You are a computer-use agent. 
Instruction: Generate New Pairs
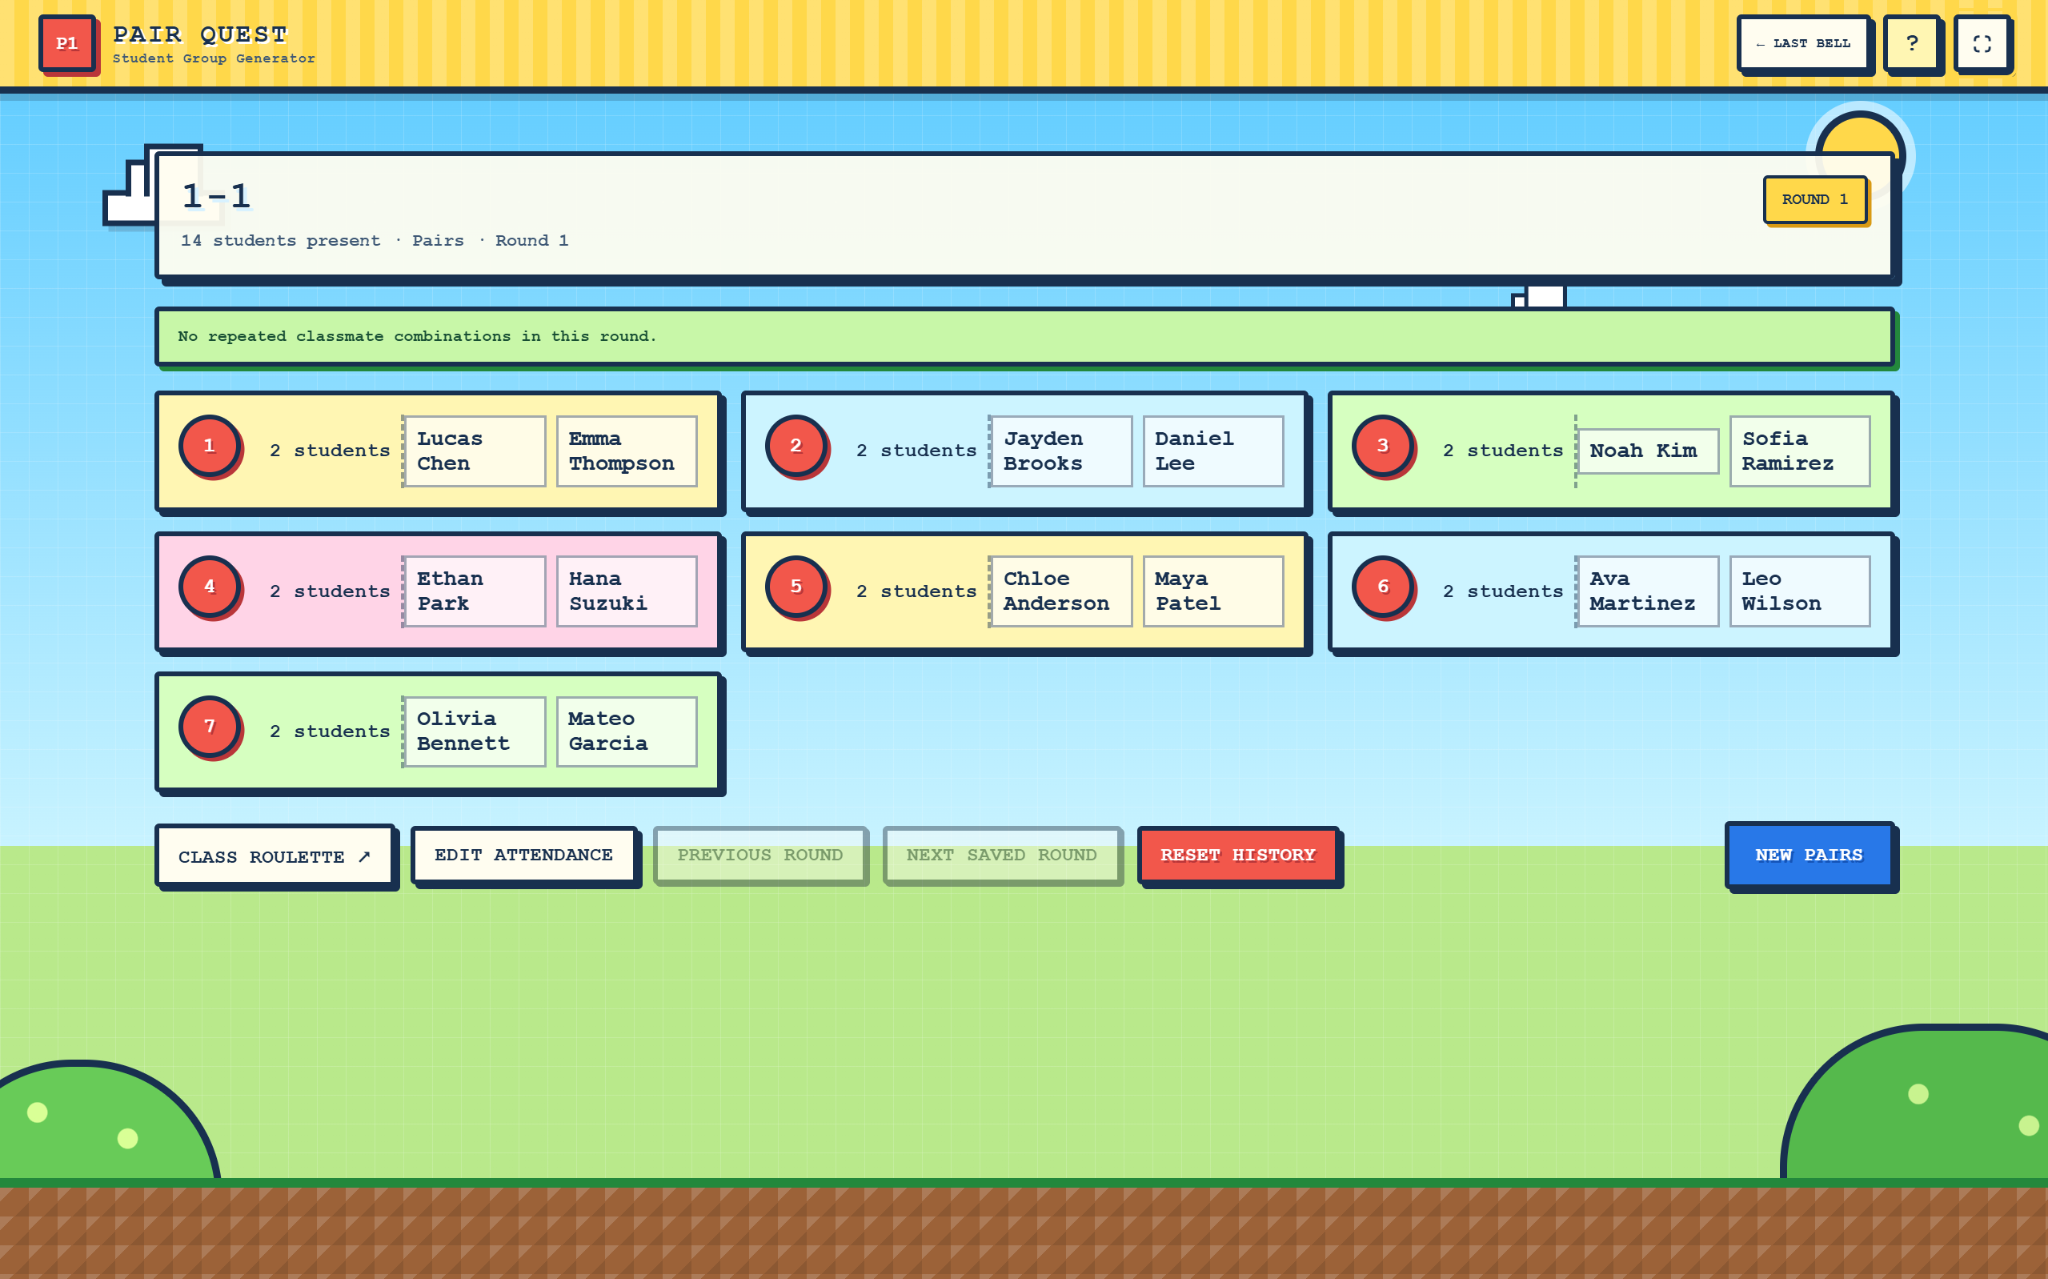(1809, 855)
